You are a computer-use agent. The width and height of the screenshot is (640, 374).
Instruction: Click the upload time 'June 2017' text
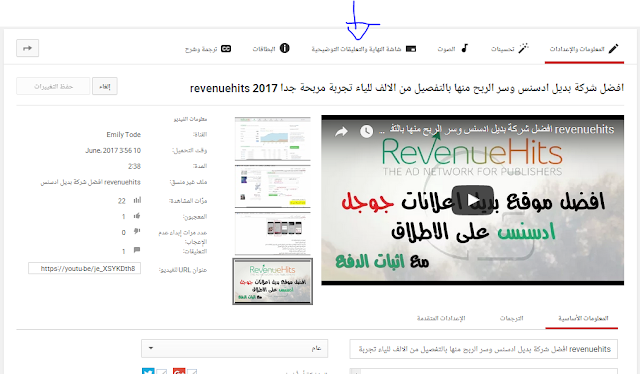click(113, 150)
